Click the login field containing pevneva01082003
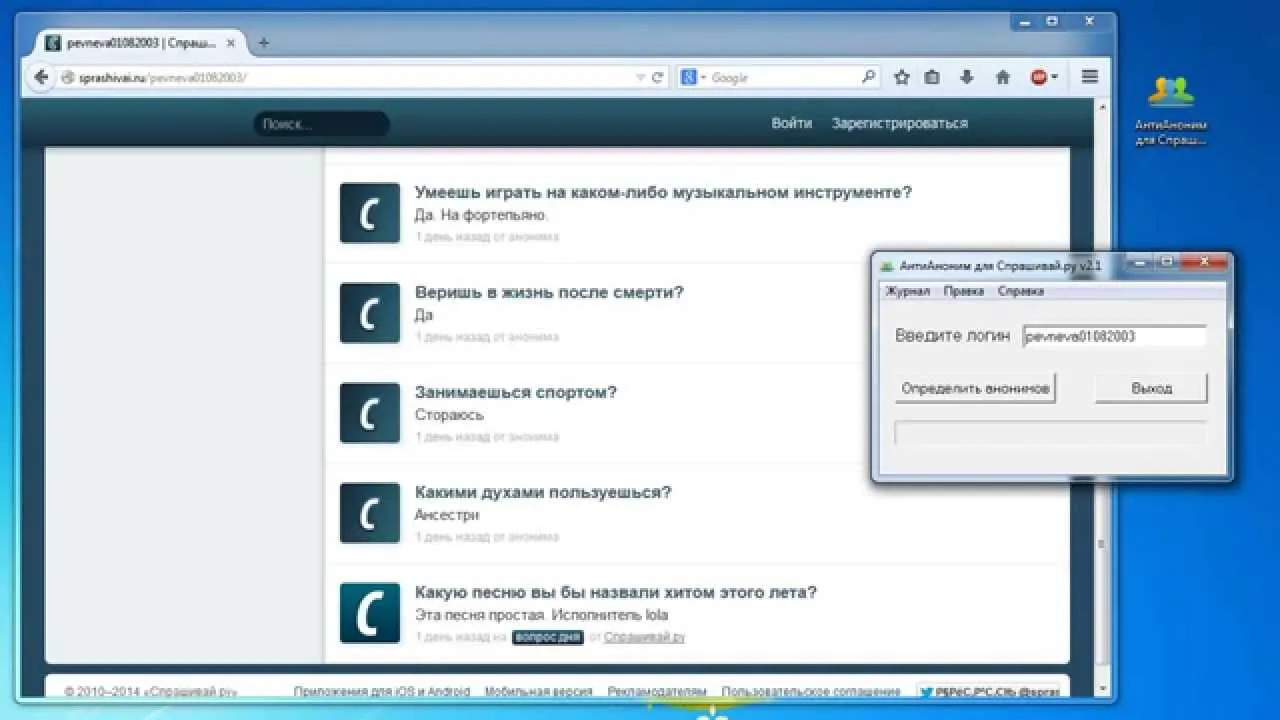1280x720 pixels. [x=1114, y=337]
